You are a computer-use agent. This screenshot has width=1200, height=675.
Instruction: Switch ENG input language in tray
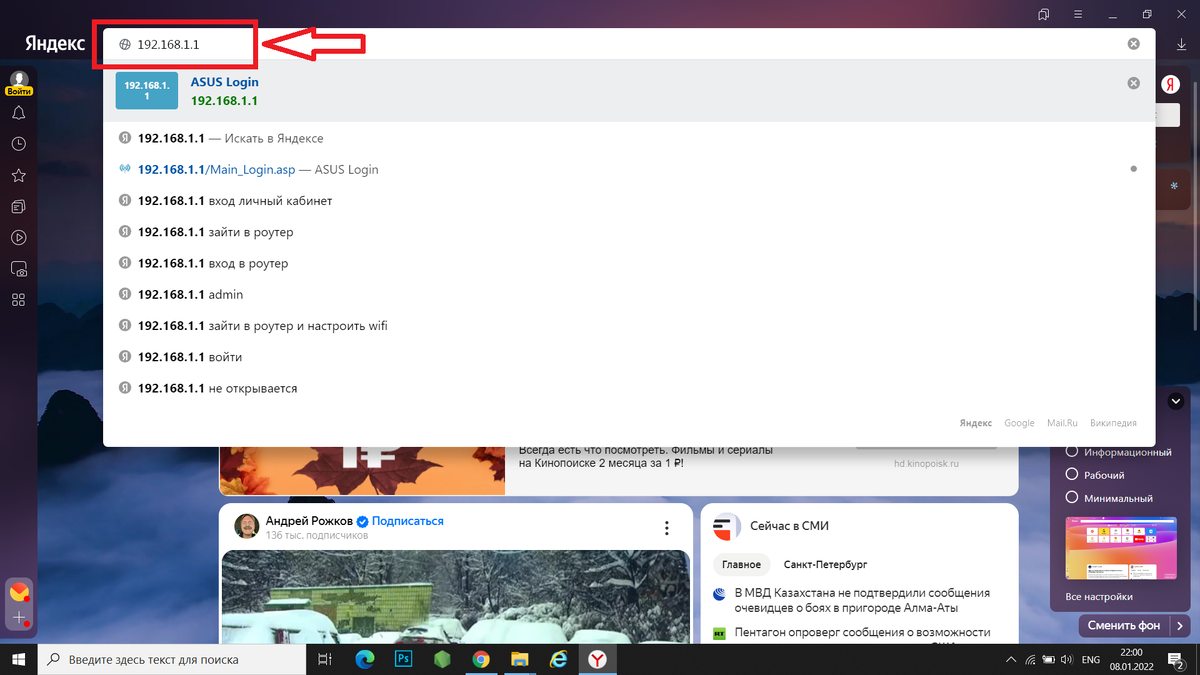click(1093, 660)
